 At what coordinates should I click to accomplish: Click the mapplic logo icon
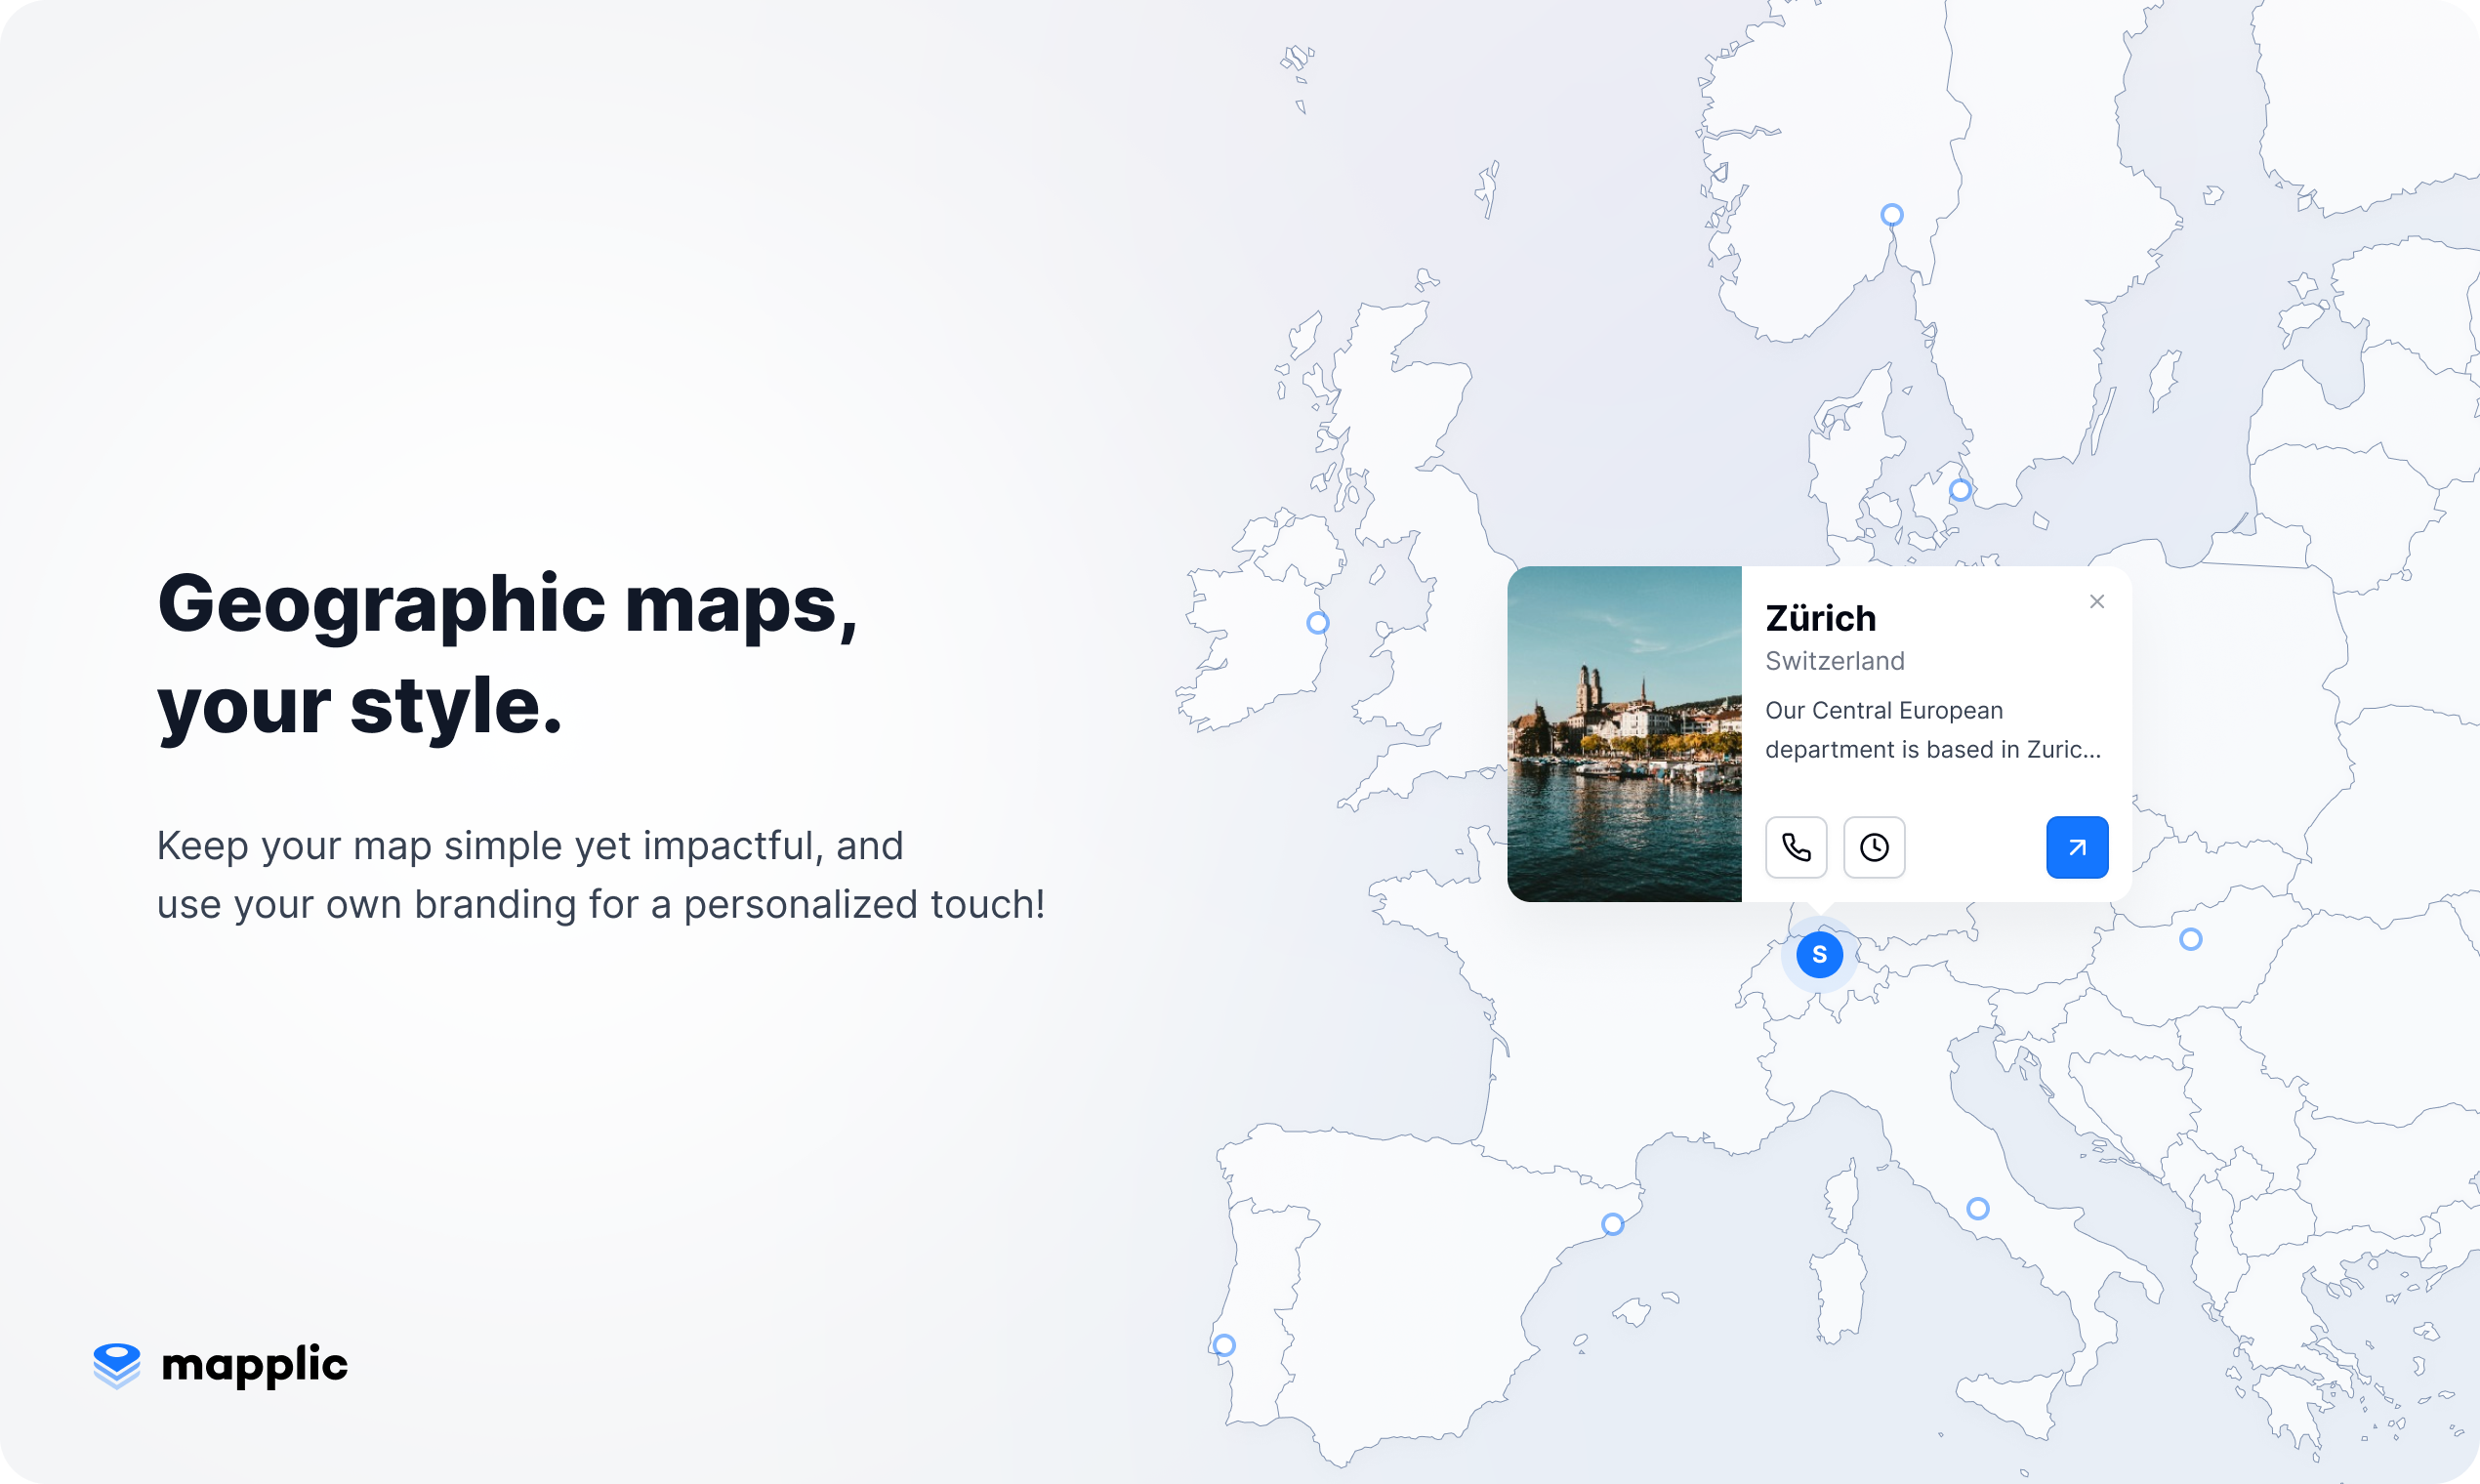pos(116,1364)
